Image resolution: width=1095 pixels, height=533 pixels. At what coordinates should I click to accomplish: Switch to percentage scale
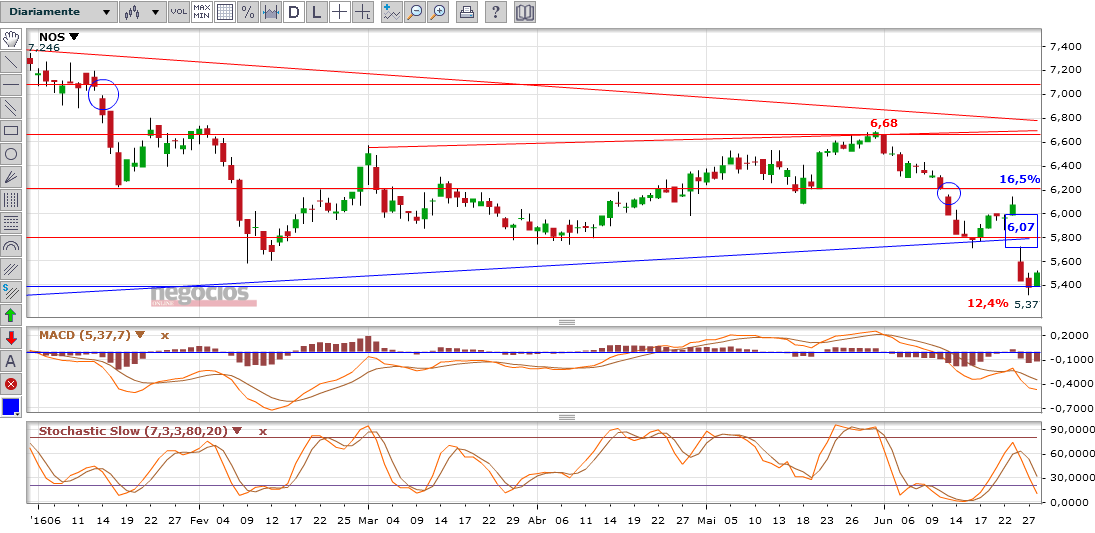tap(247, 12)
